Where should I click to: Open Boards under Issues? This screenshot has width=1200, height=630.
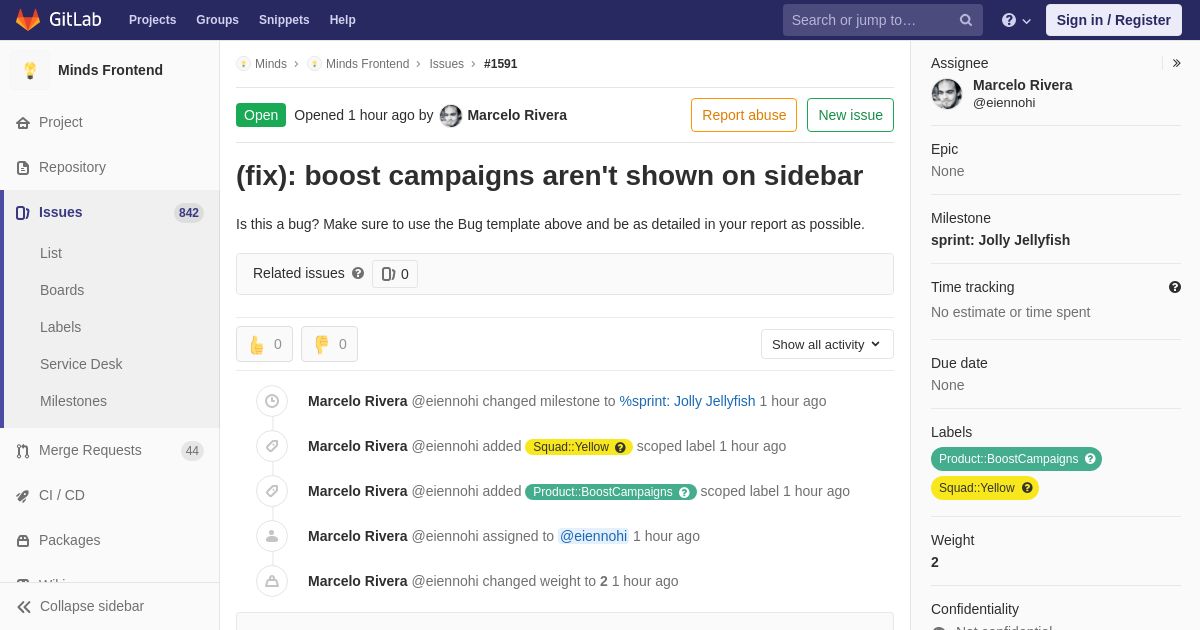tap(62, 290)
